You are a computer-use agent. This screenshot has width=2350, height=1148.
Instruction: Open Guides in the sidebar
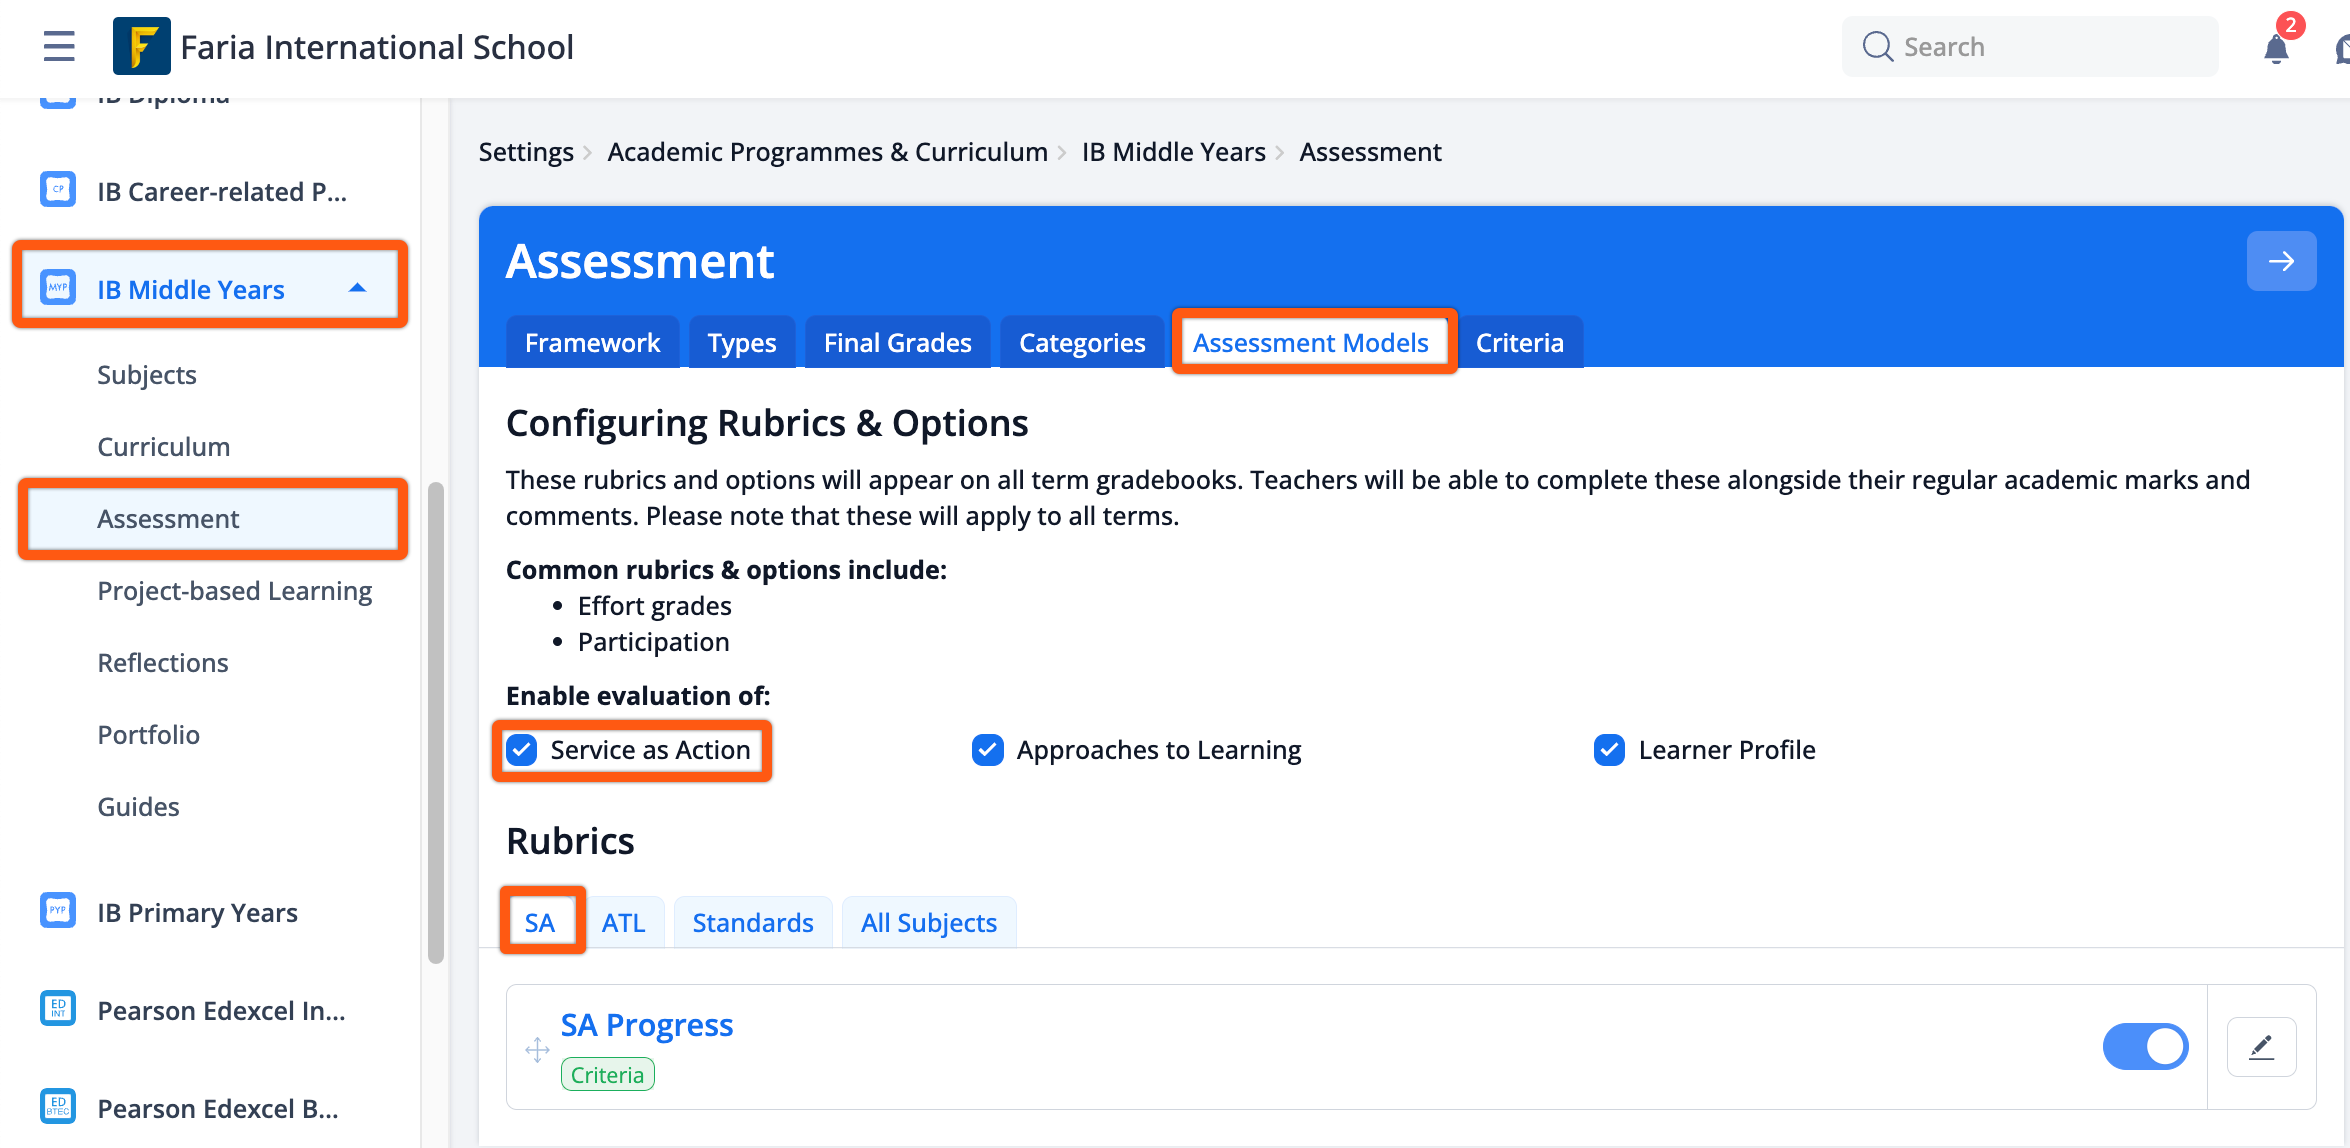[x=139, y=807]
